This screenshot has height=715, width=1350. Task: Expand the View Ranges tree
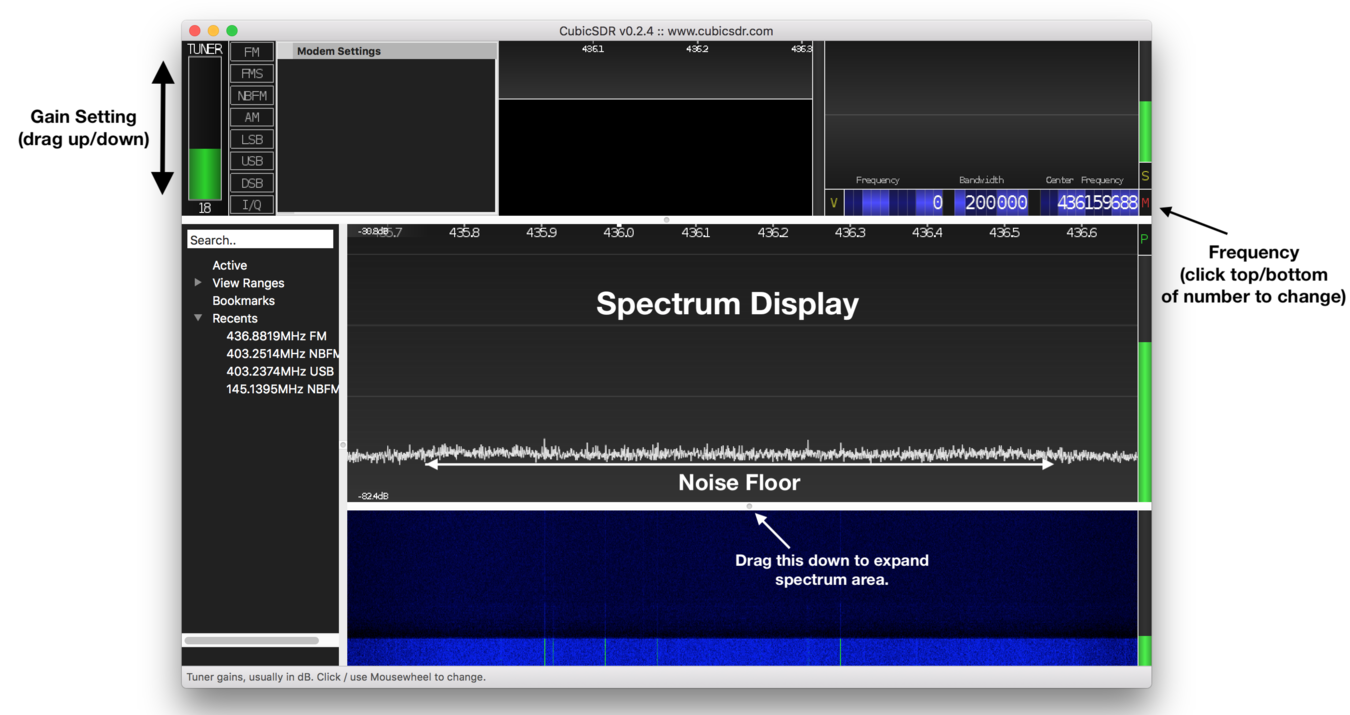[x=197, y=283]
